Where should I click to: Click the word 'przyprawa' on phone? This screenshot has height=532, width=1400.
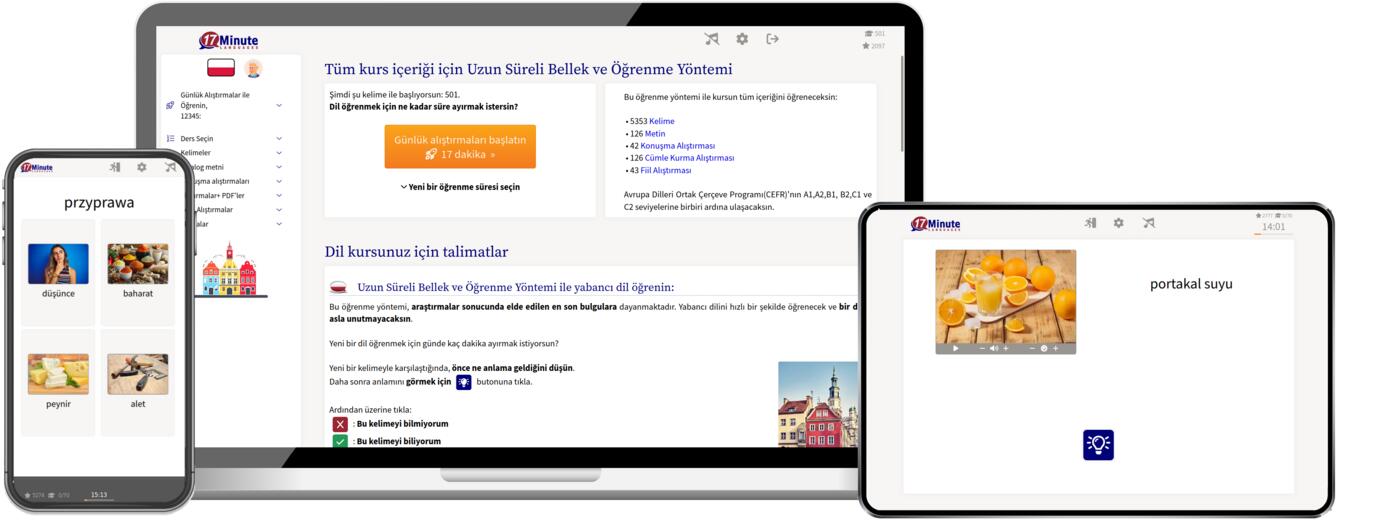pyautogui.click(x=99, y=202)
